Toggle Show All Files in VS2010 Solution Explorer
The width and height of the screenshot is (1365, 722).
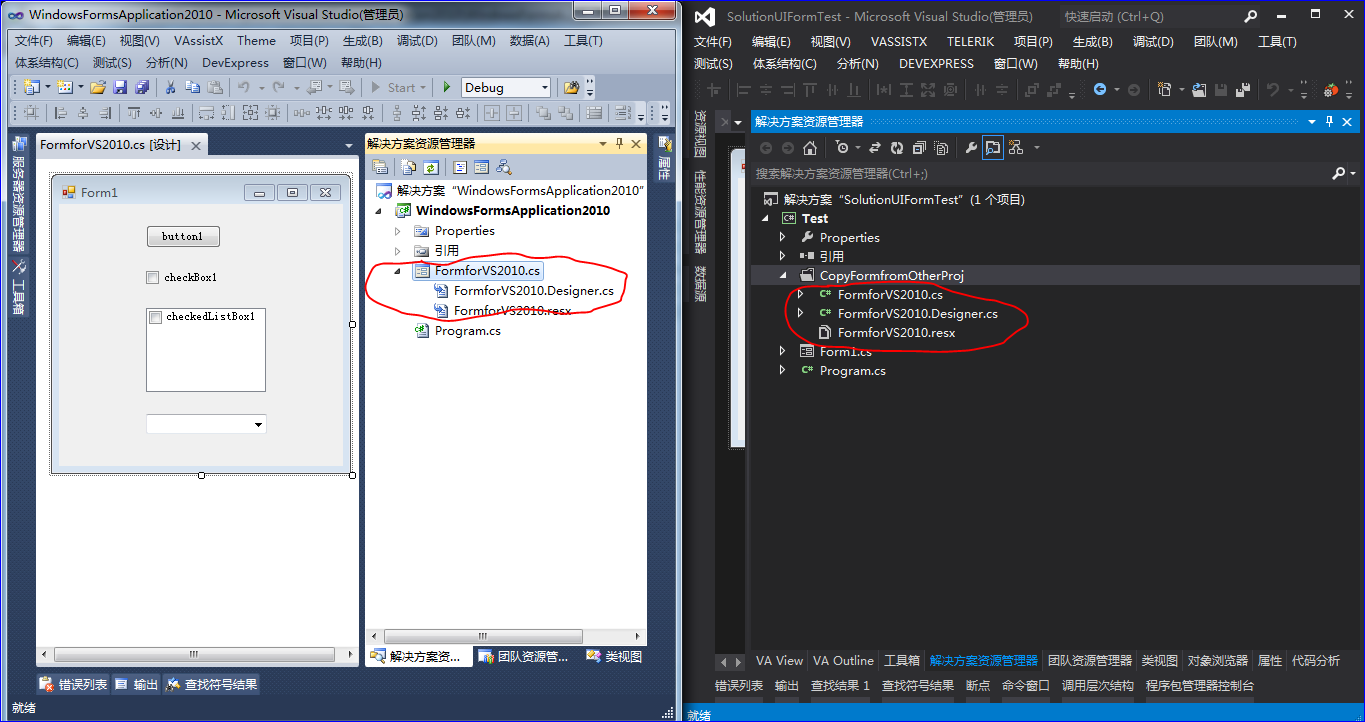(x=408, y=167)
